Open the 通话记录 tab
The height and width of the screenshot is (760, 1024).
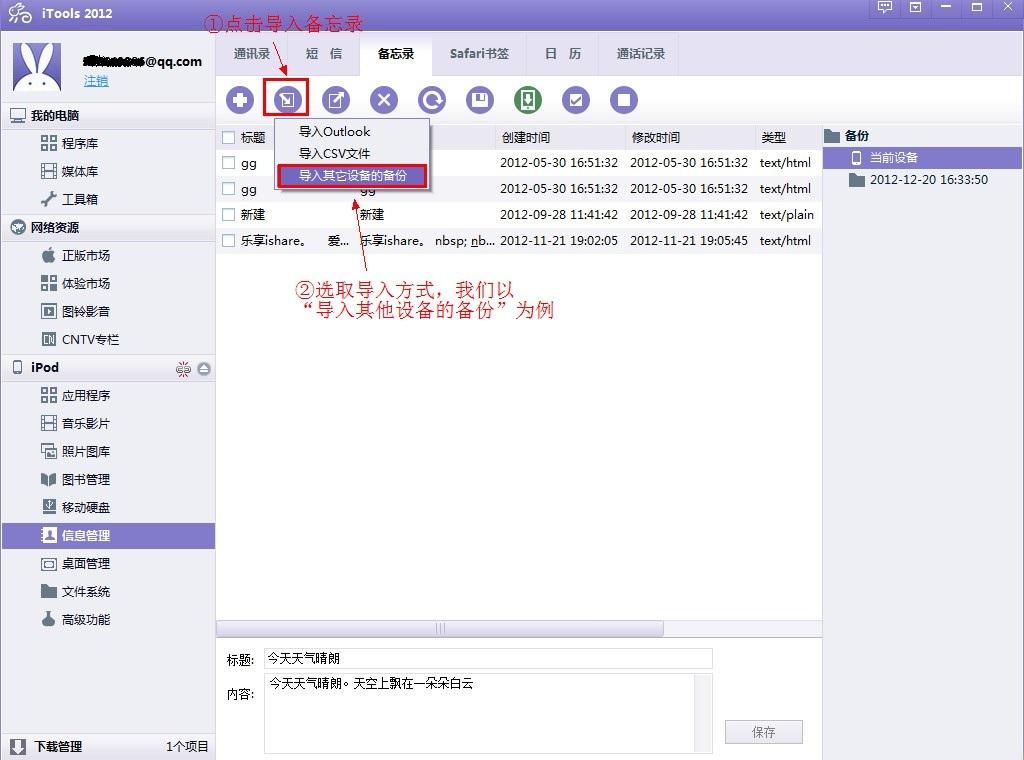point(641,54)
